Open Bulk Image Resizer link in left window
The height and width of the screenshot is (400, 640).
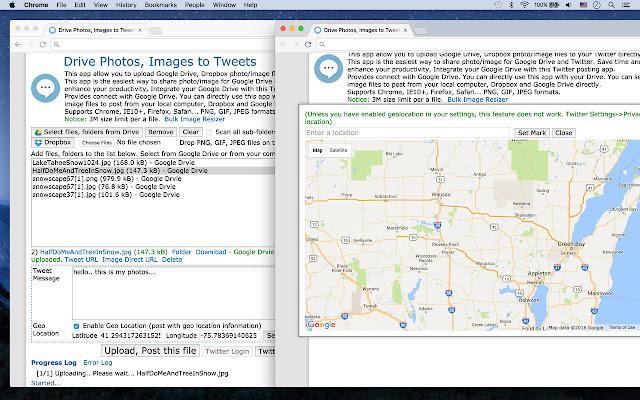pyautogui.click(x=195, y=119)
